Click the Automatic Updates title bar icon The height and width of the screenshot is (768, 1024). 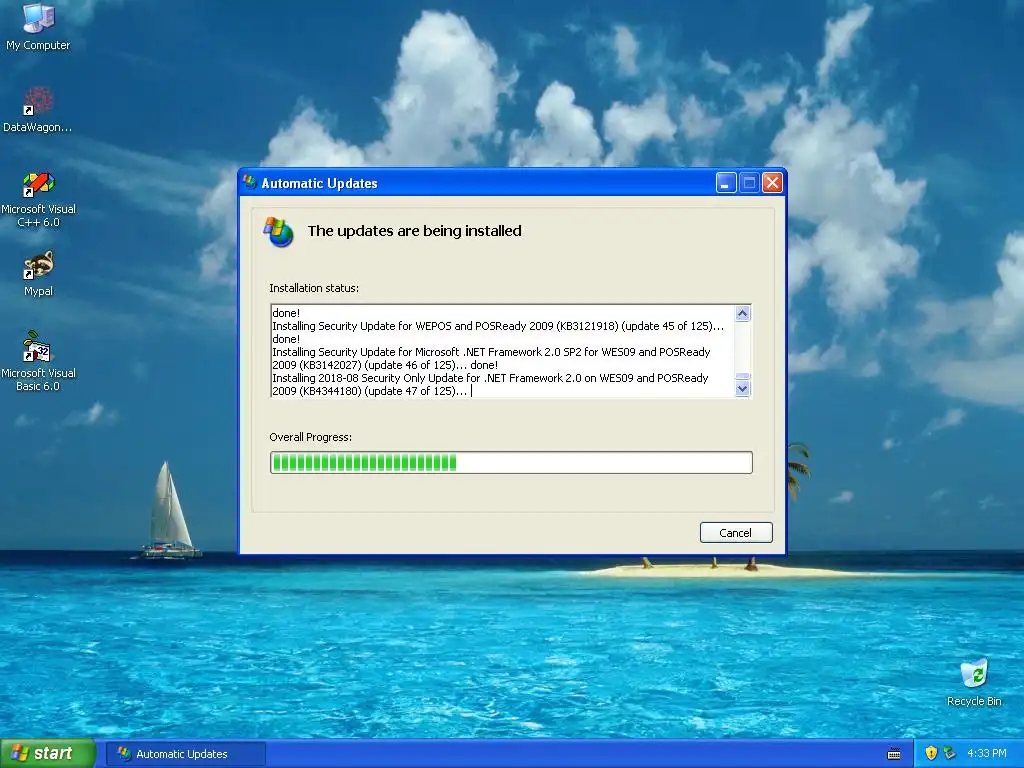(x=249, y=182)
